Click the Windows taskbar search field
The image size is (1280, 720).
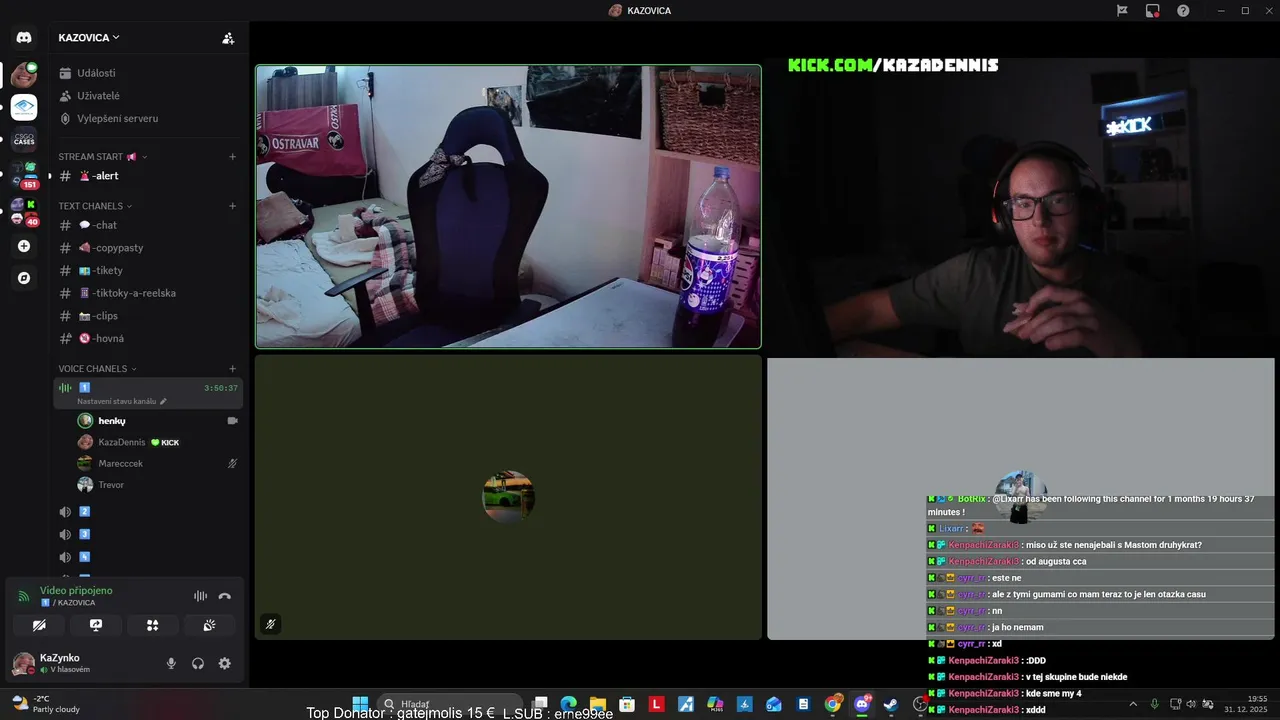click(450, 704)
